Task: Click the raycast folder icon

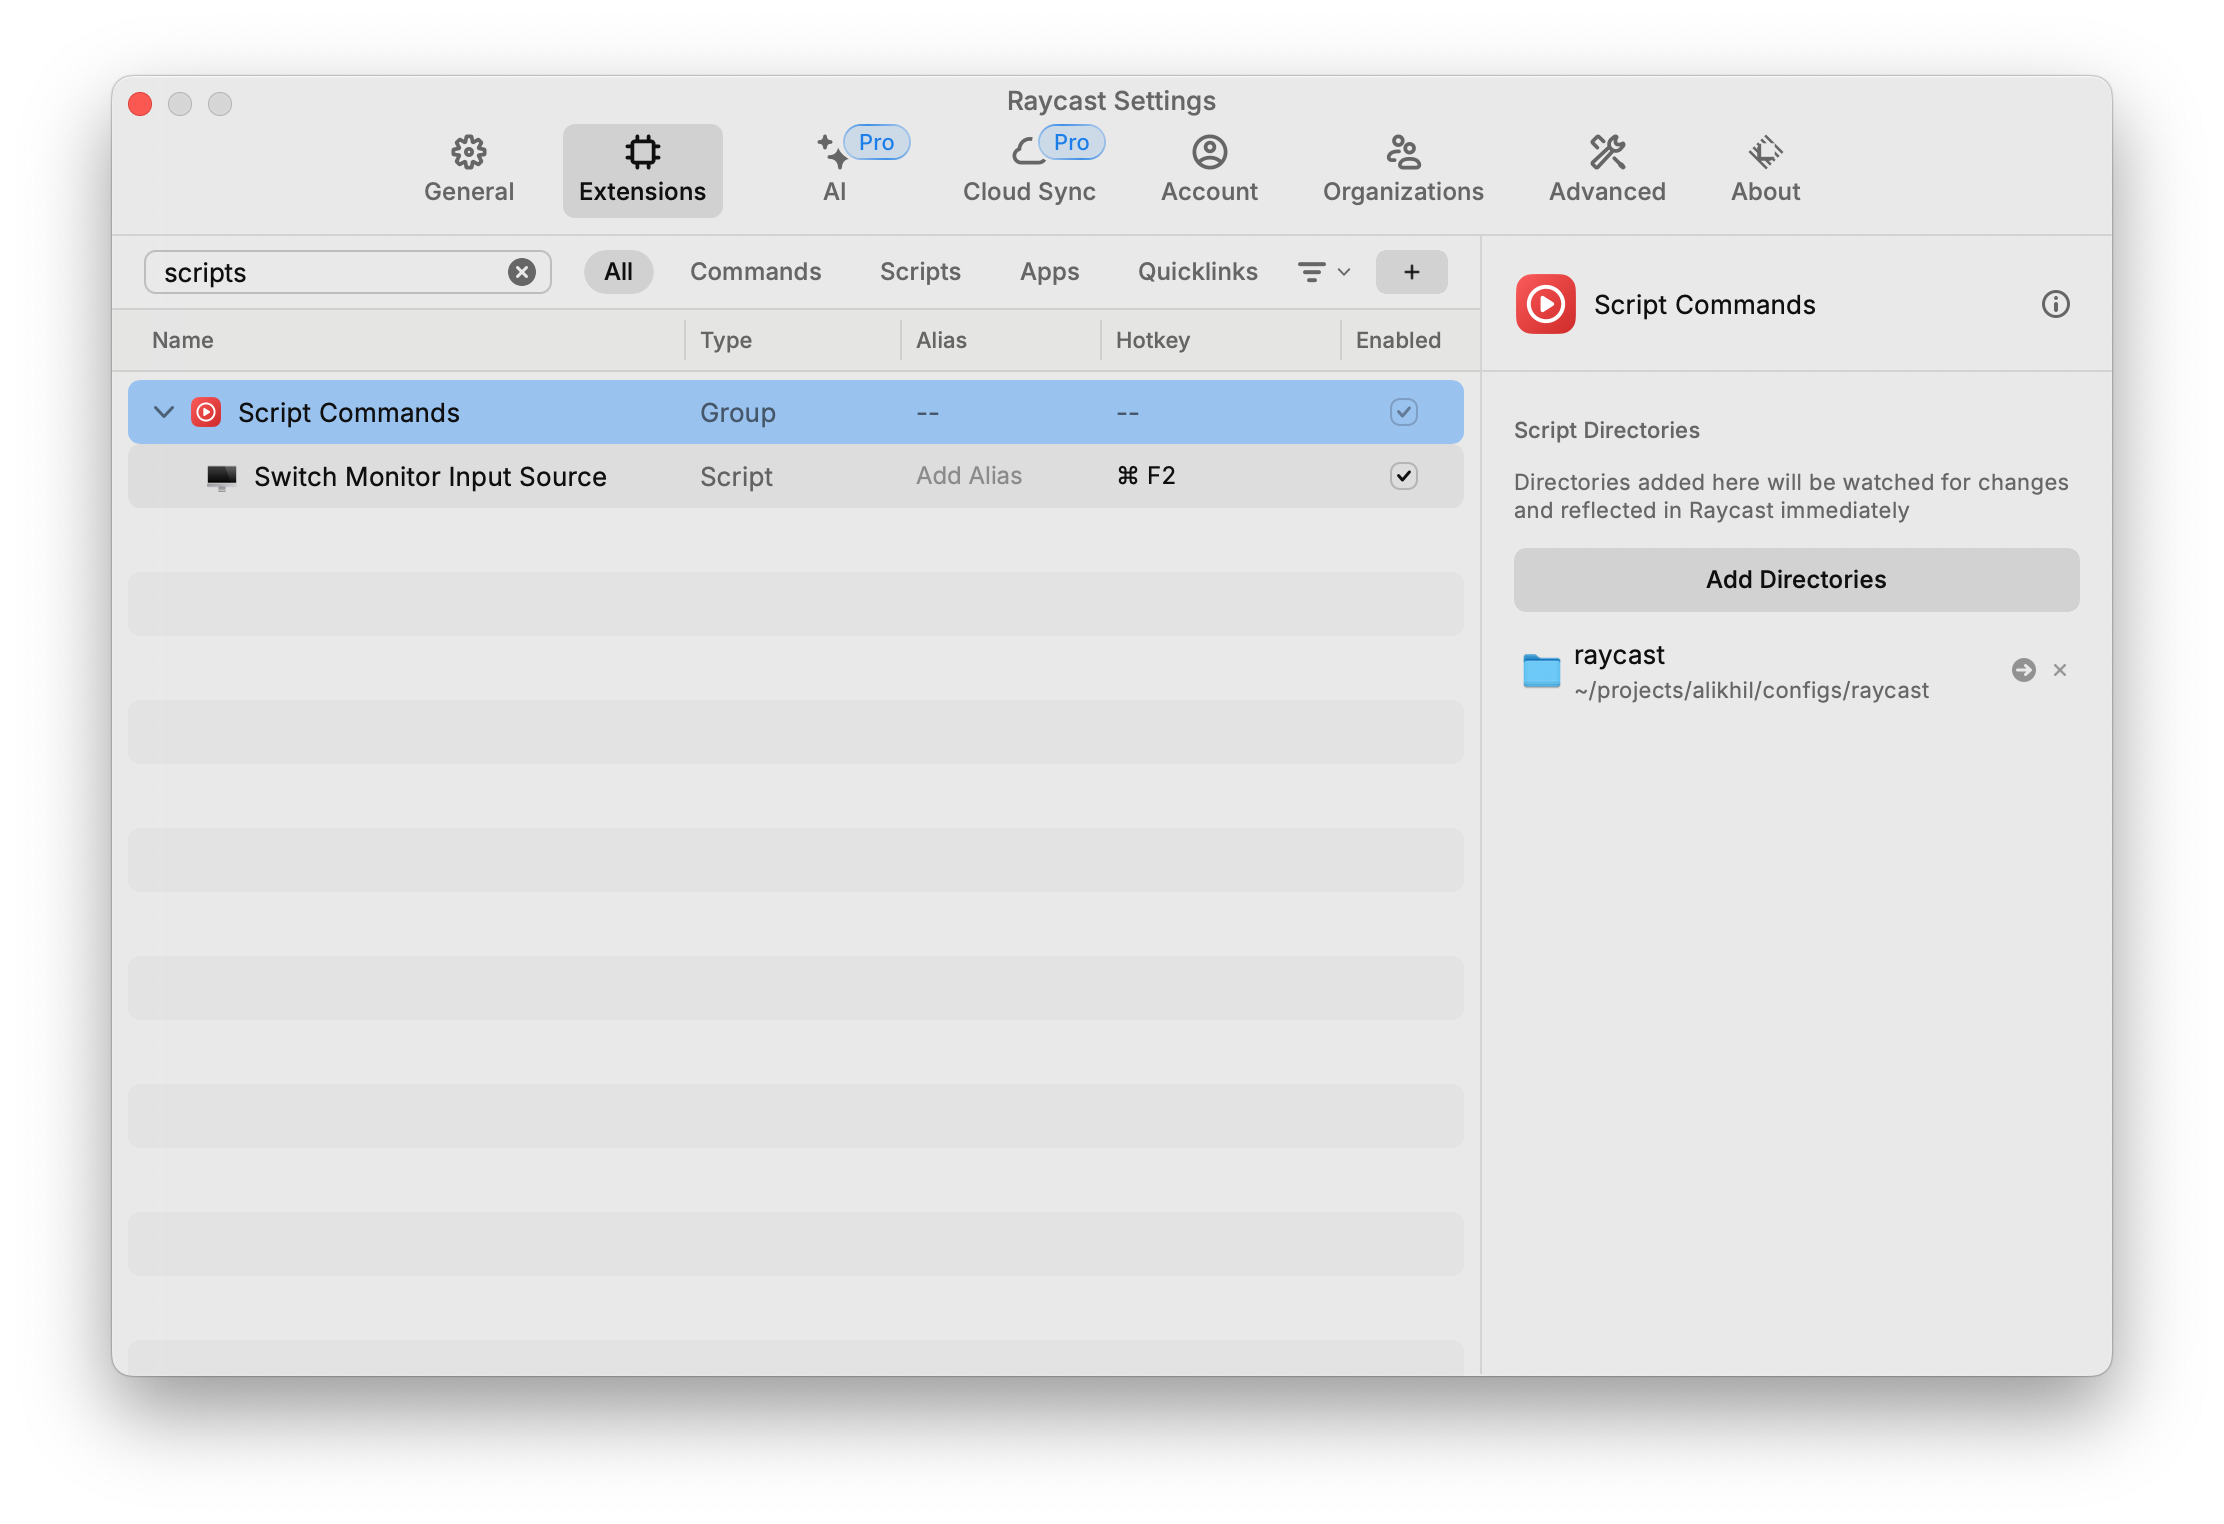Action: [x=1541, y=671]
